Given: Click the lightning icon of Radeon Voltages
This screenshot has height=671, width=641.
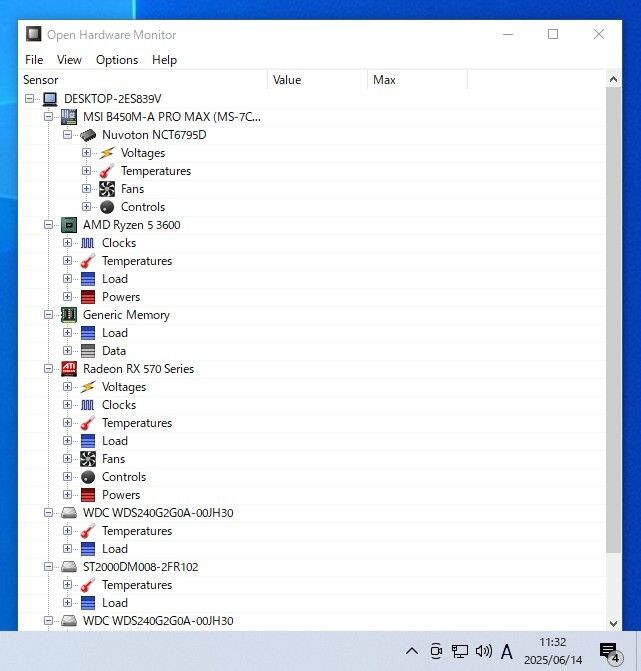Looking at the screenshot, I should (88, 387).
